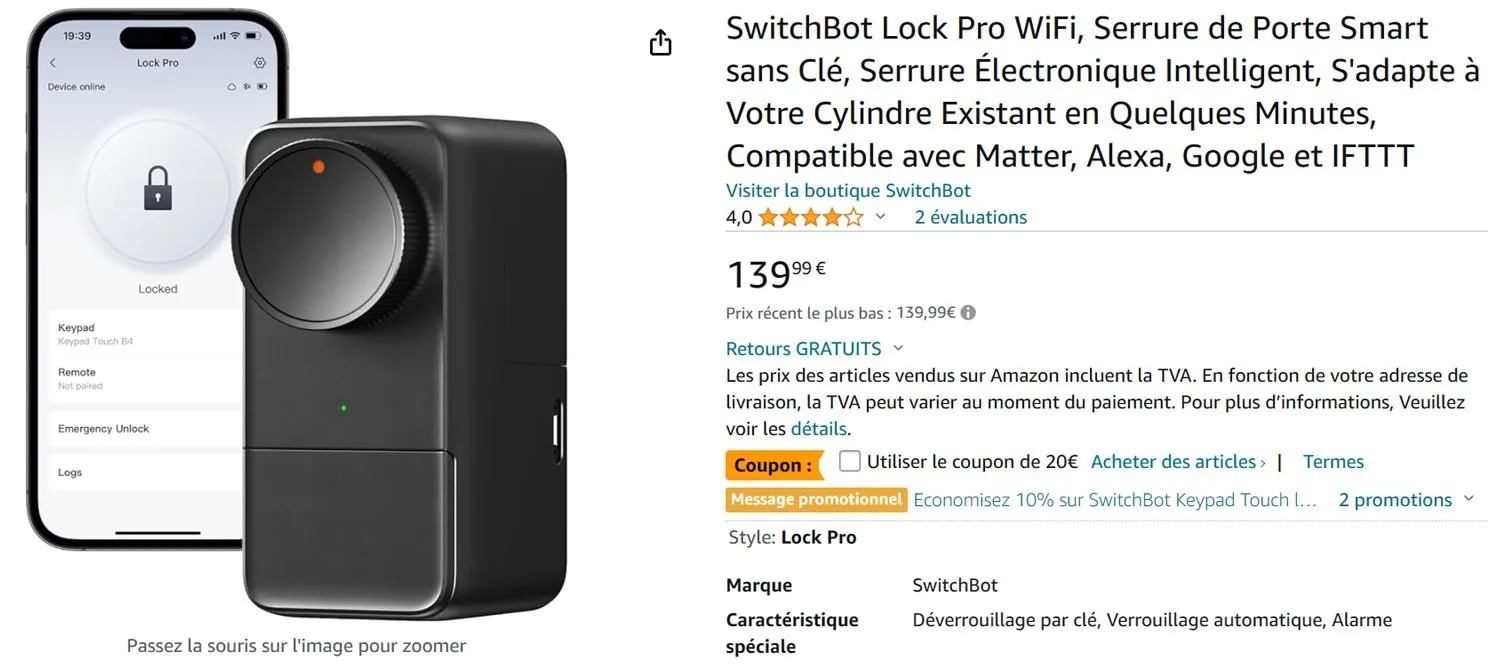Open the Visiter la boutique SwitchBot link

(848, 190)
